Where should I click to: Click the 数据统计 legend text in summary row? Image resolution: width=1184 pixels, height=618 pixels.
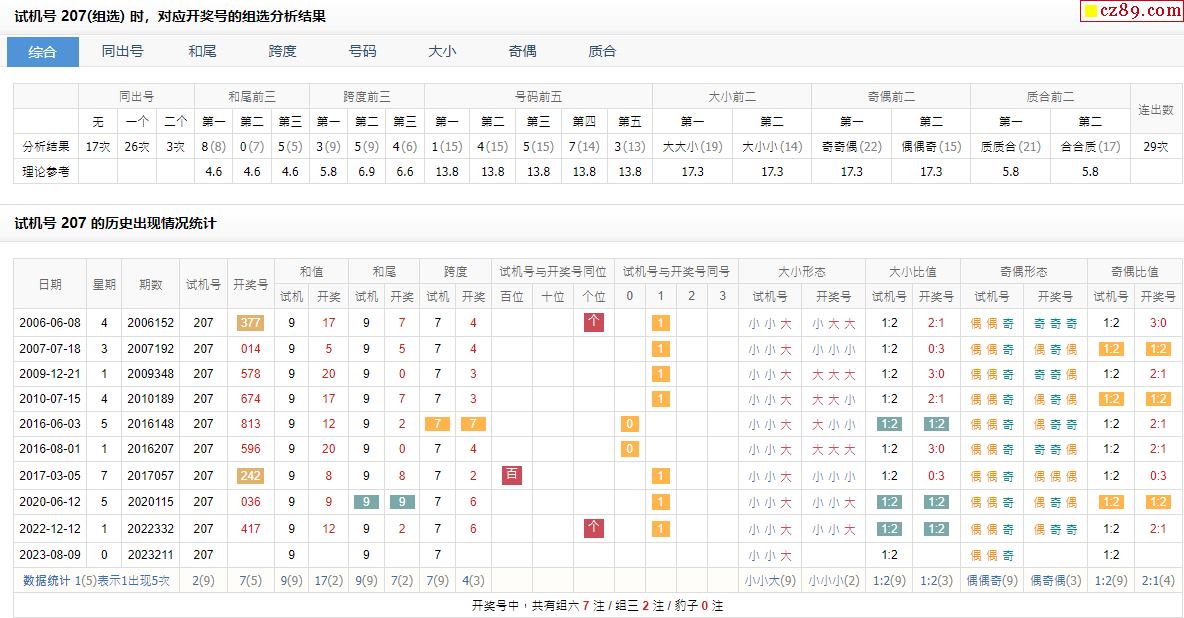click(97, 580)
